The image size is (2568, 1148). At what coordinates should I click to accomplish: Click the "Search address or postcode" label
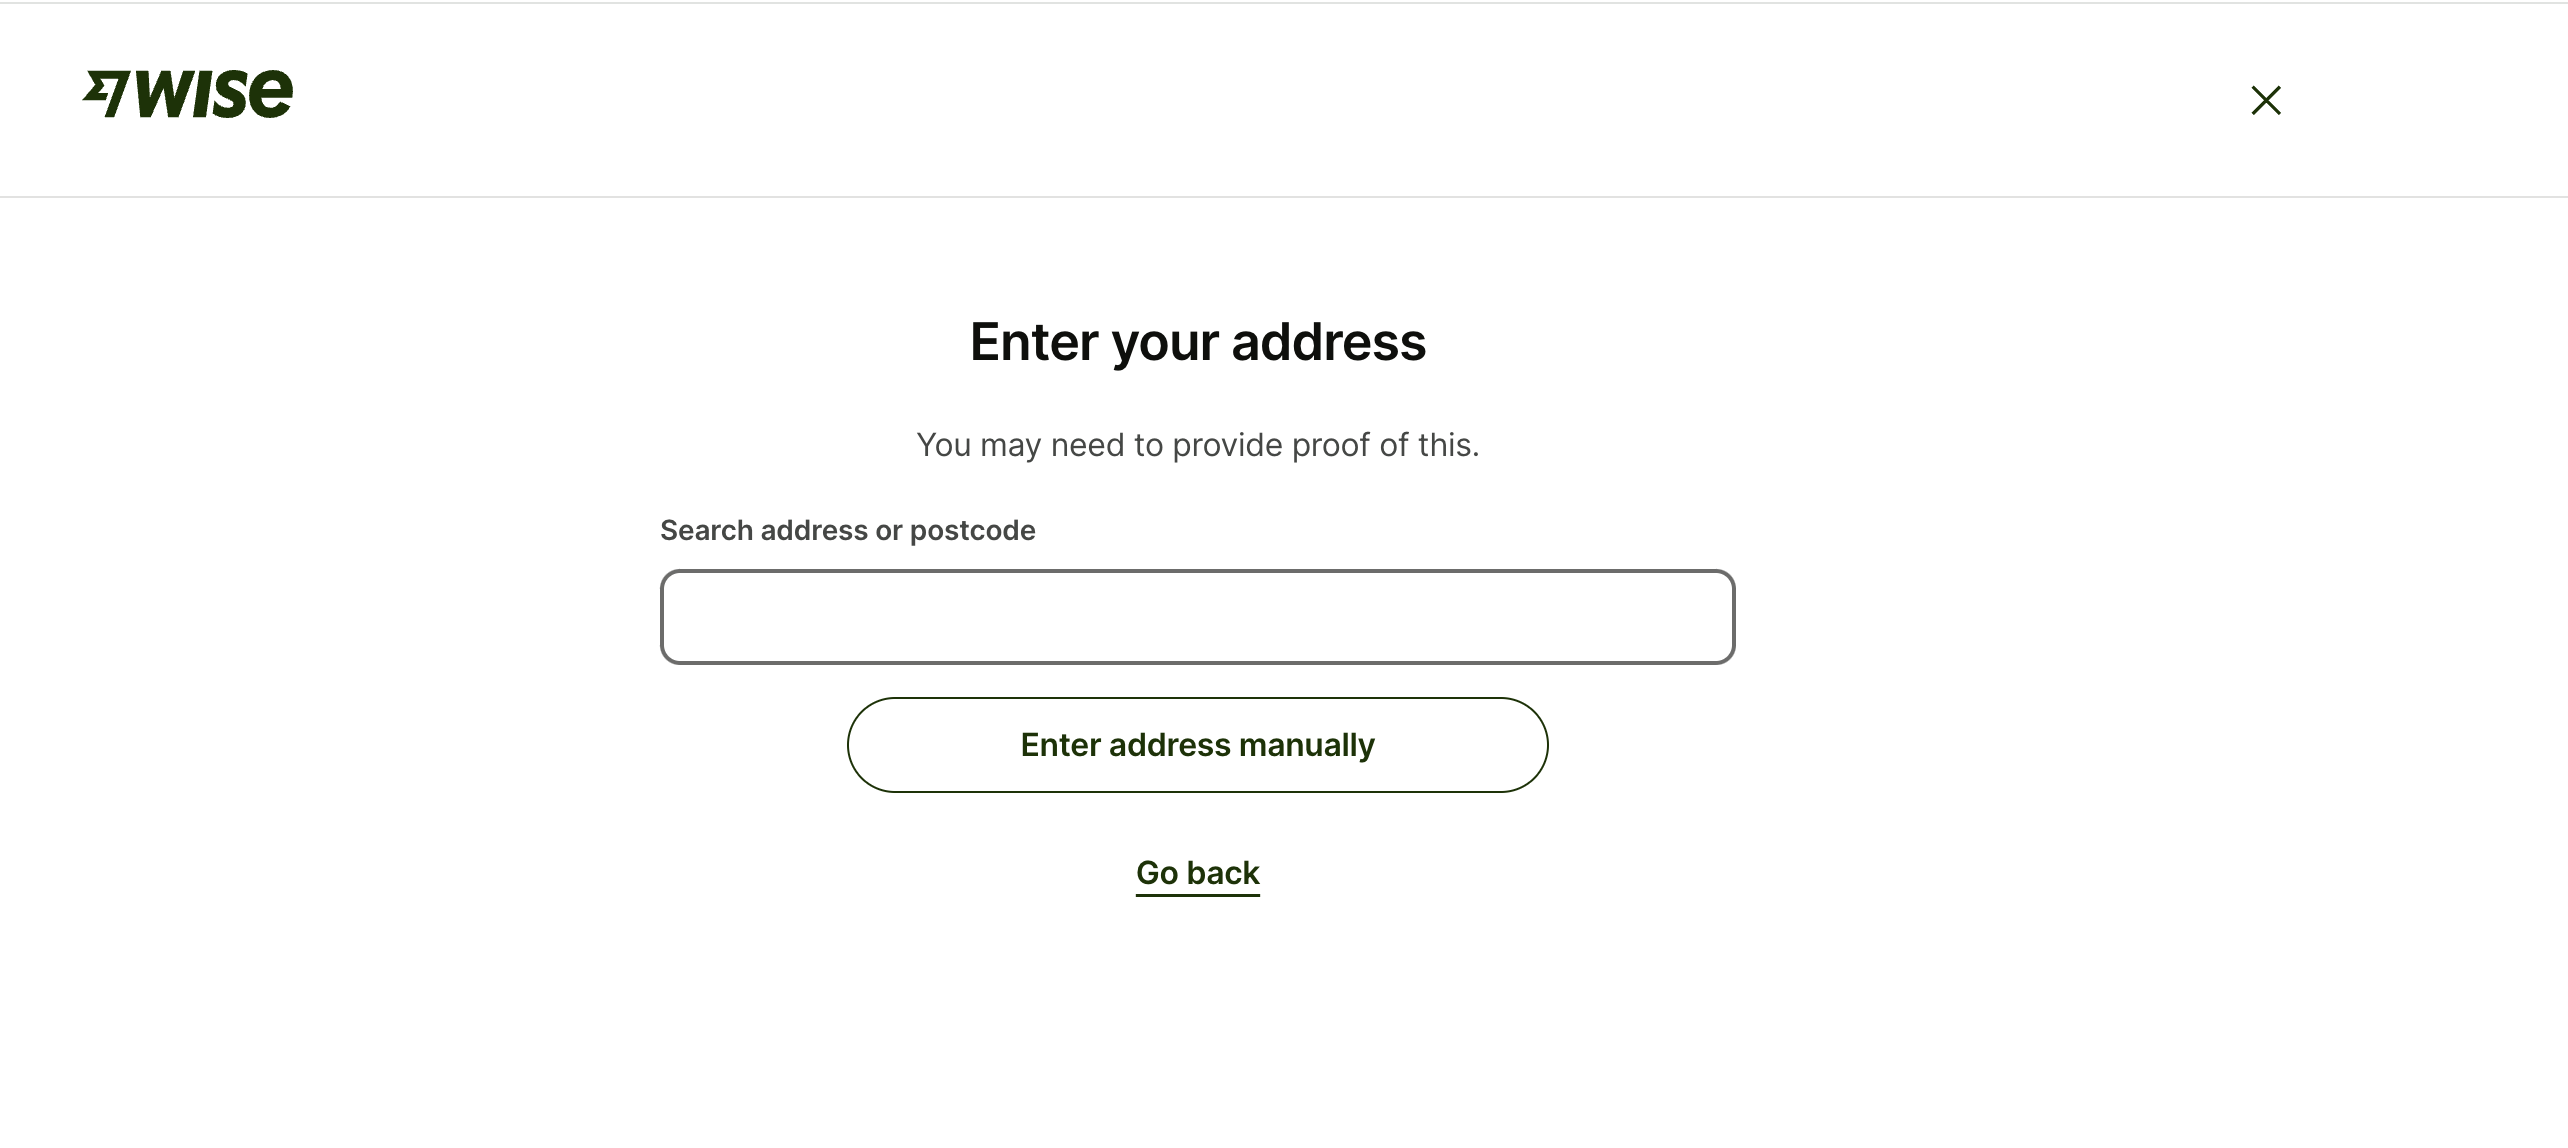(x=847, y=530)
